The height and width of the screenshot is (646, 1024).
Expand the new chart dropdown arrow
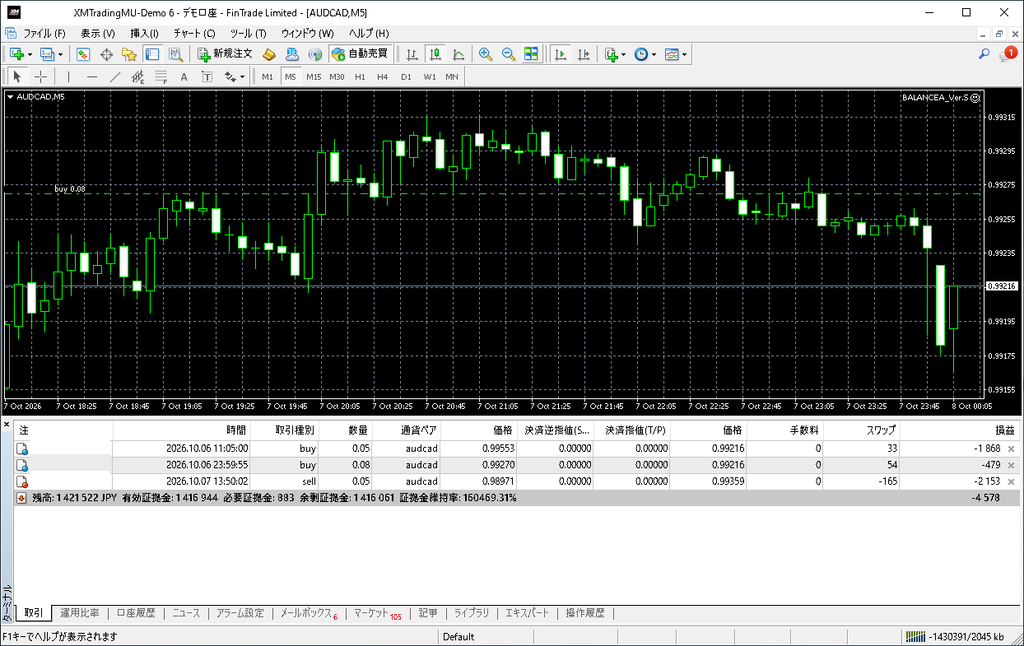pyautogui.click(x=30, y=54)
